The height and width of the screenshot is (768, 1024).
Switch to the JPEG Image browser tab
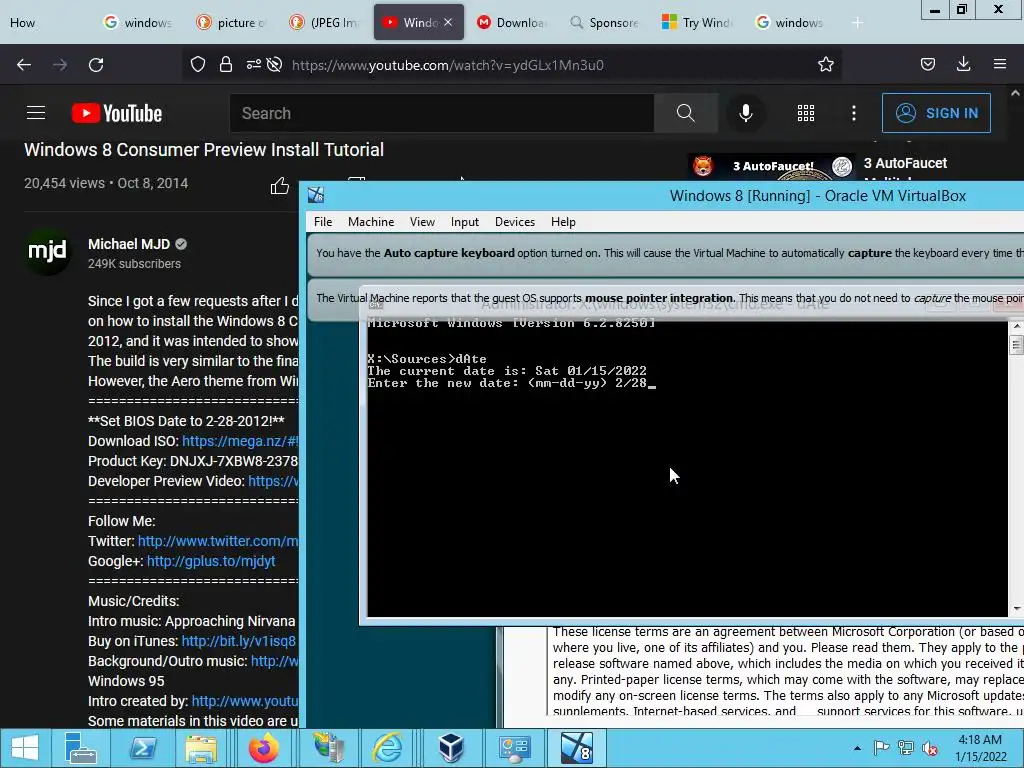coord(325,23)
